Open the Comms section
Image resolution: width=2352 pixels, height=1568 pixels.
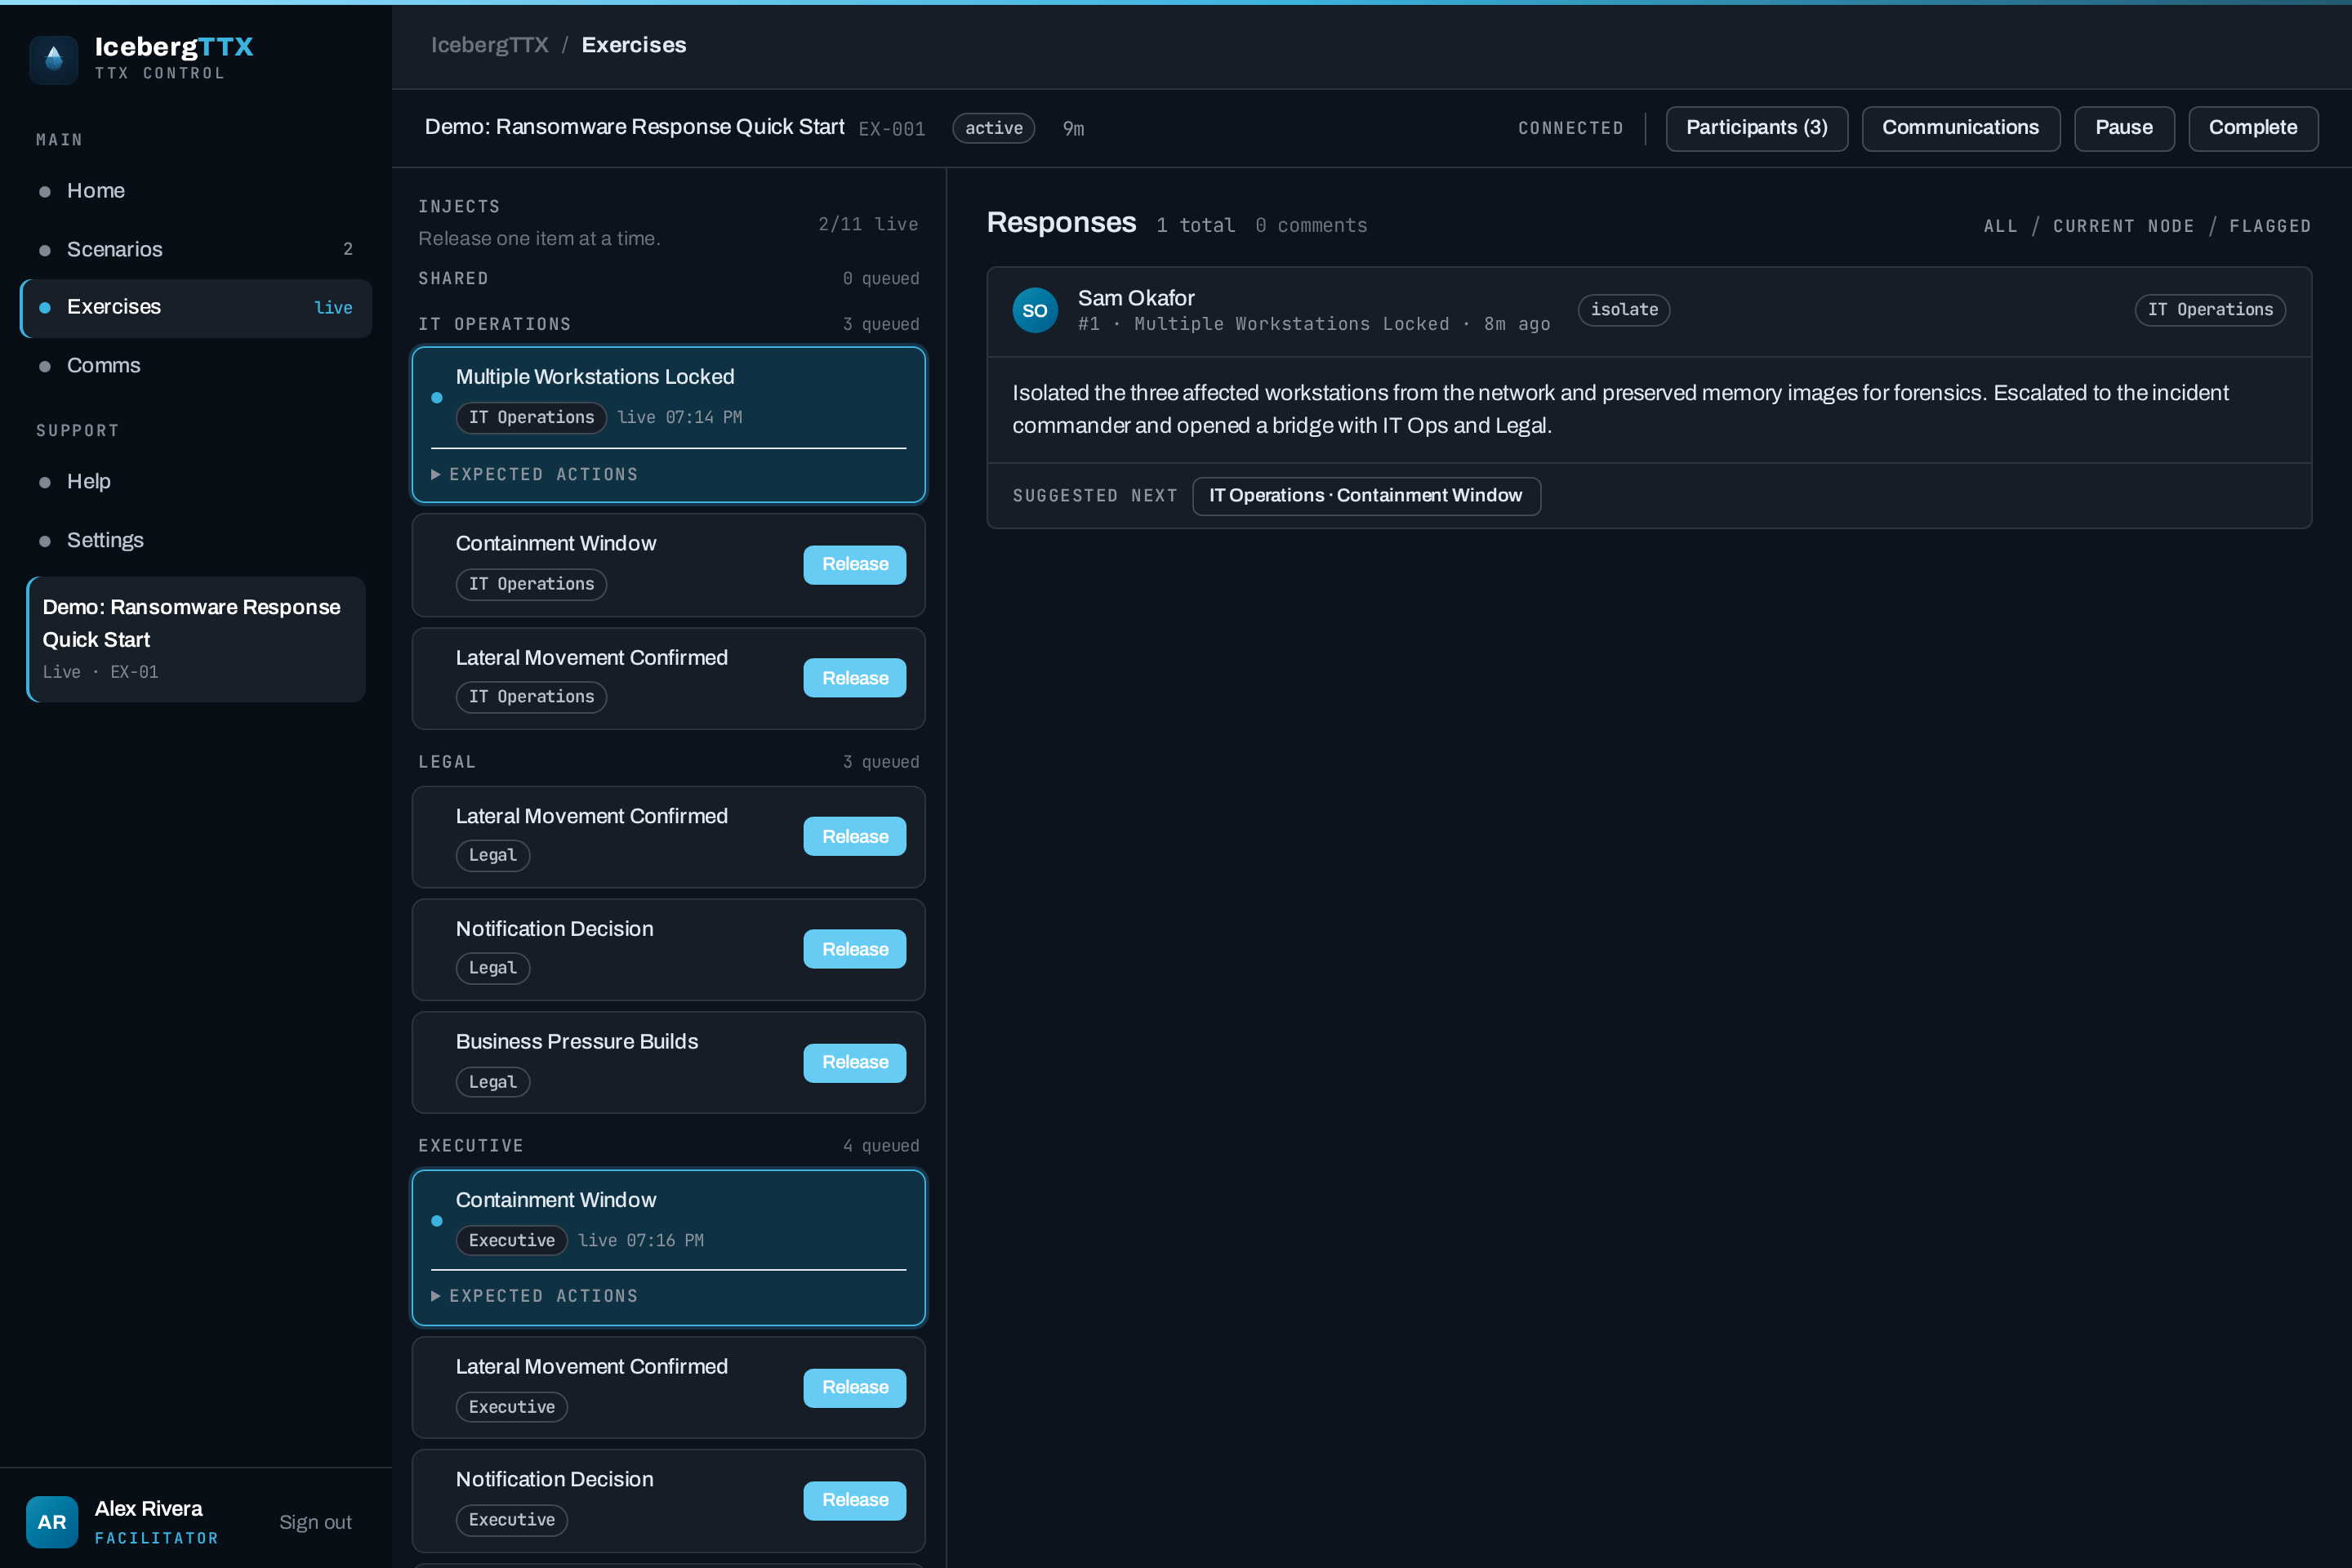tap(196, 366)
